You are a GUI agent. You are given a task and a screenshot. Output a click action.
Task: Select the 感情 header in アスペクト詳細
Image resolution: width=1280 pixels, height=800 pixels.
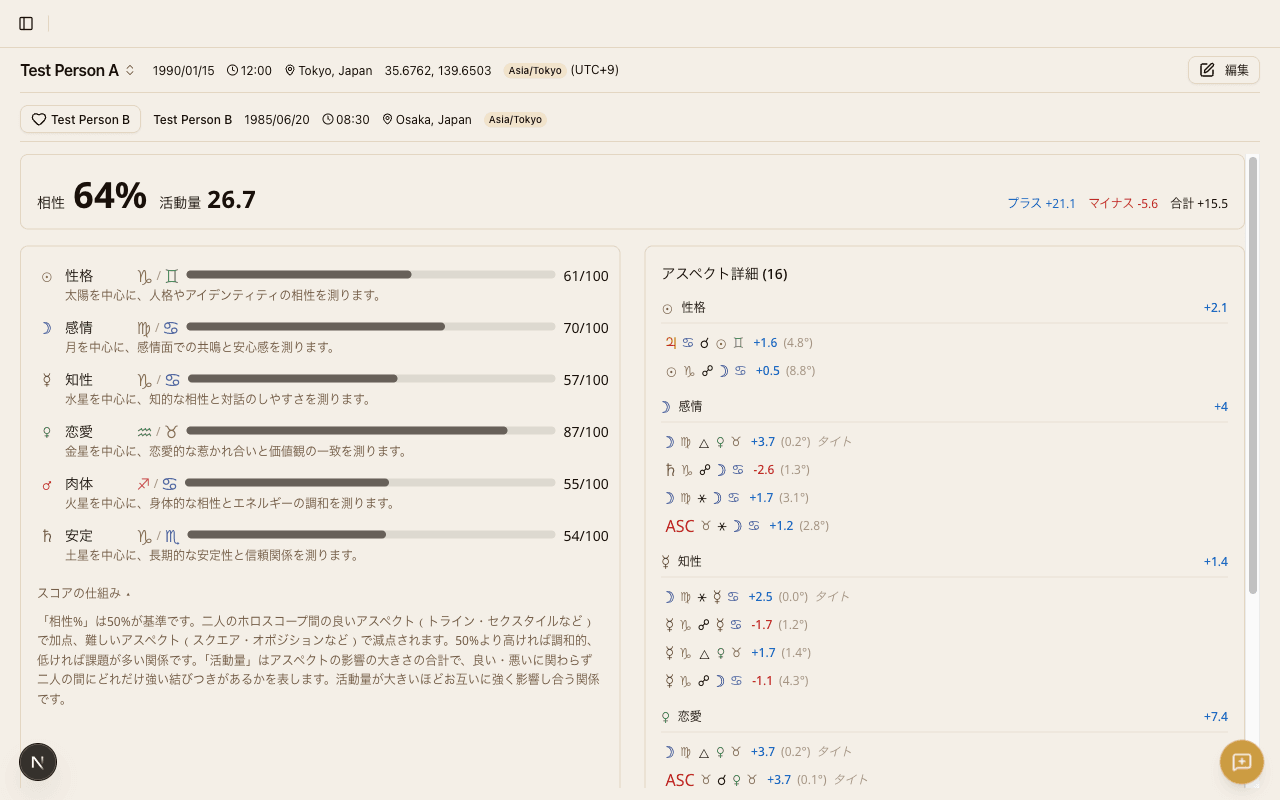pyautogui.click(x=689, y=406)
